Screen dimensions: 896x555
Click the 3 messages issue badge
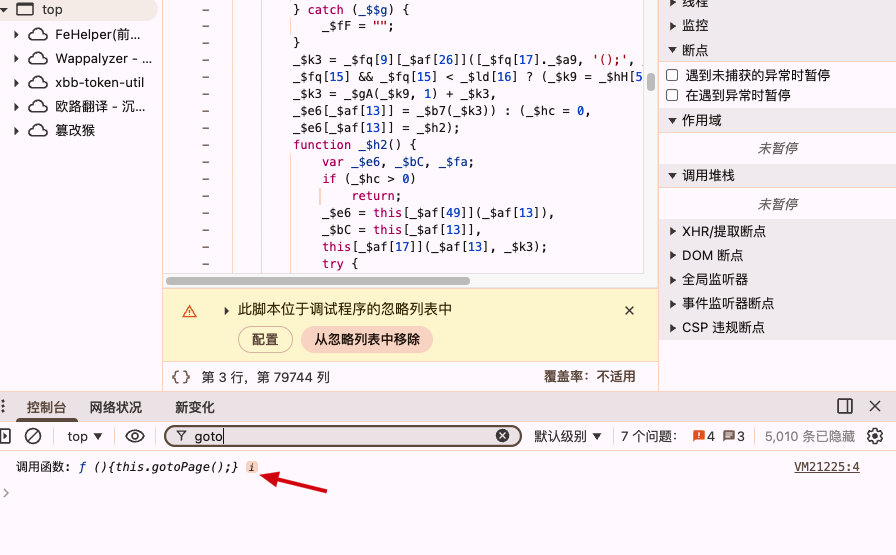click(734, 437)
